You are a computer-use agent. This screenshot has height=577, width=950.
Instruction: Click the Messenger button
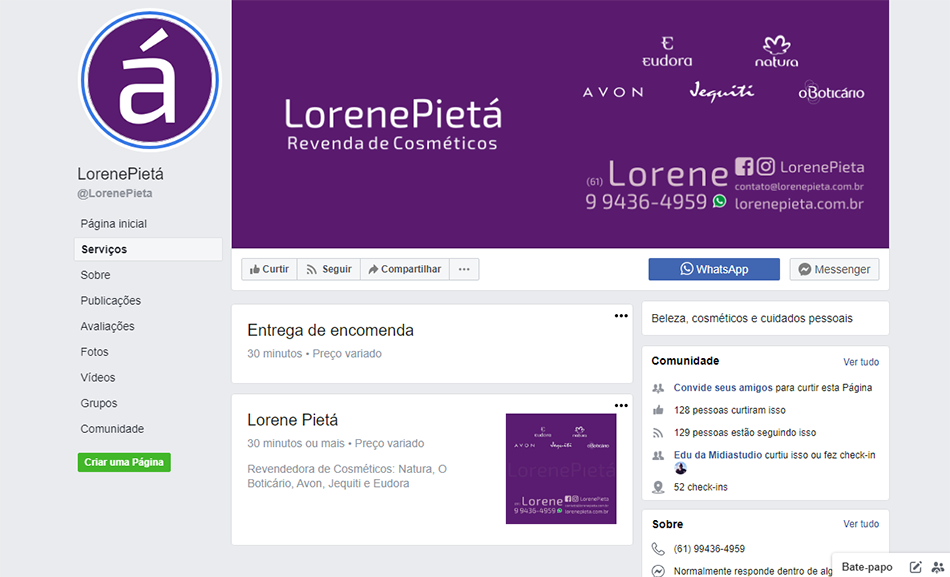click(x=834, y=269)
